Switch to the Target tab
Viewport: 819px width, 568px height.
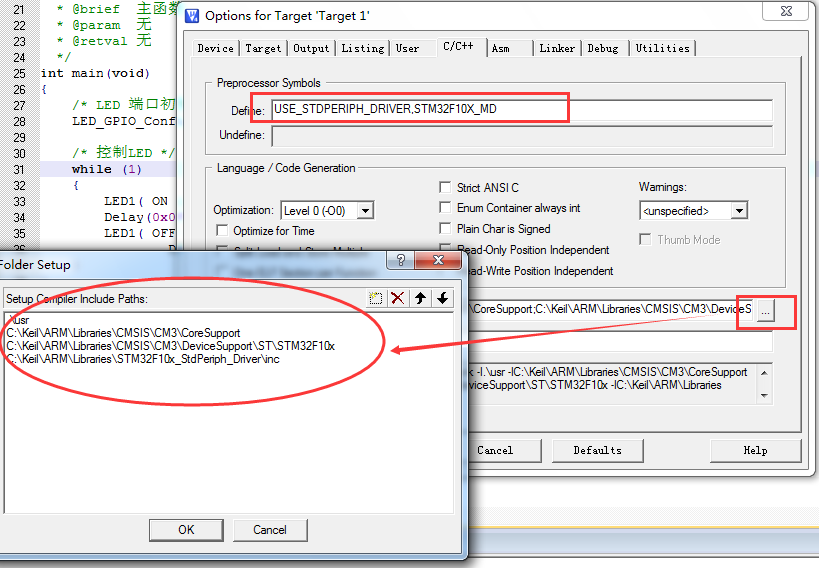(x=263, y=48)
